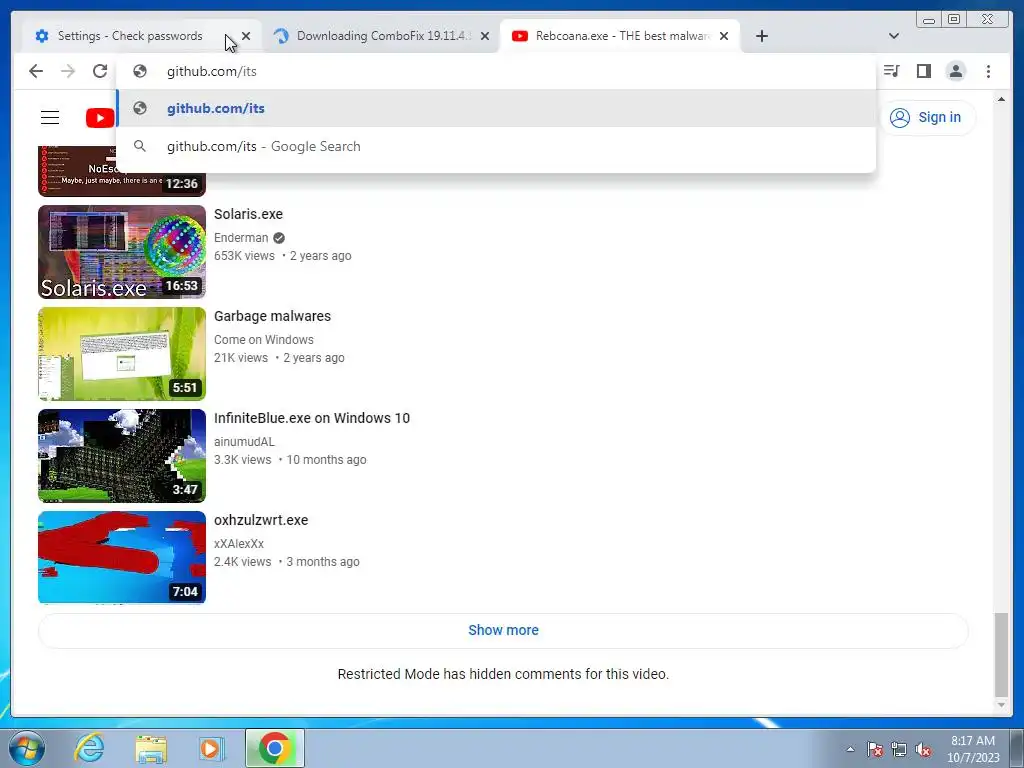Visit the Come on Windows channel
The image size is (1024, 768).
coord(264,340)
